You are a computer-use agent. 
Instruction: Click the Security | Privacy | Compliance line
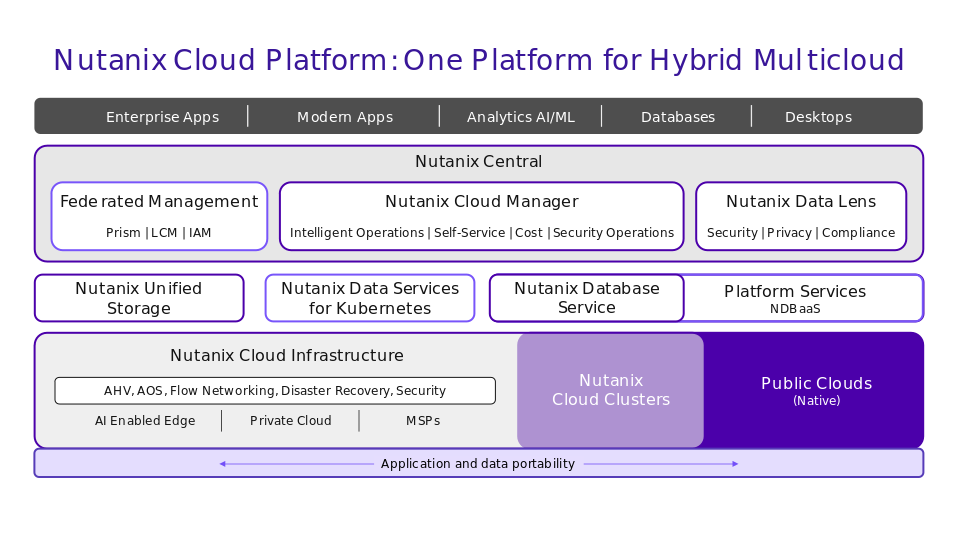coord(801,233)
